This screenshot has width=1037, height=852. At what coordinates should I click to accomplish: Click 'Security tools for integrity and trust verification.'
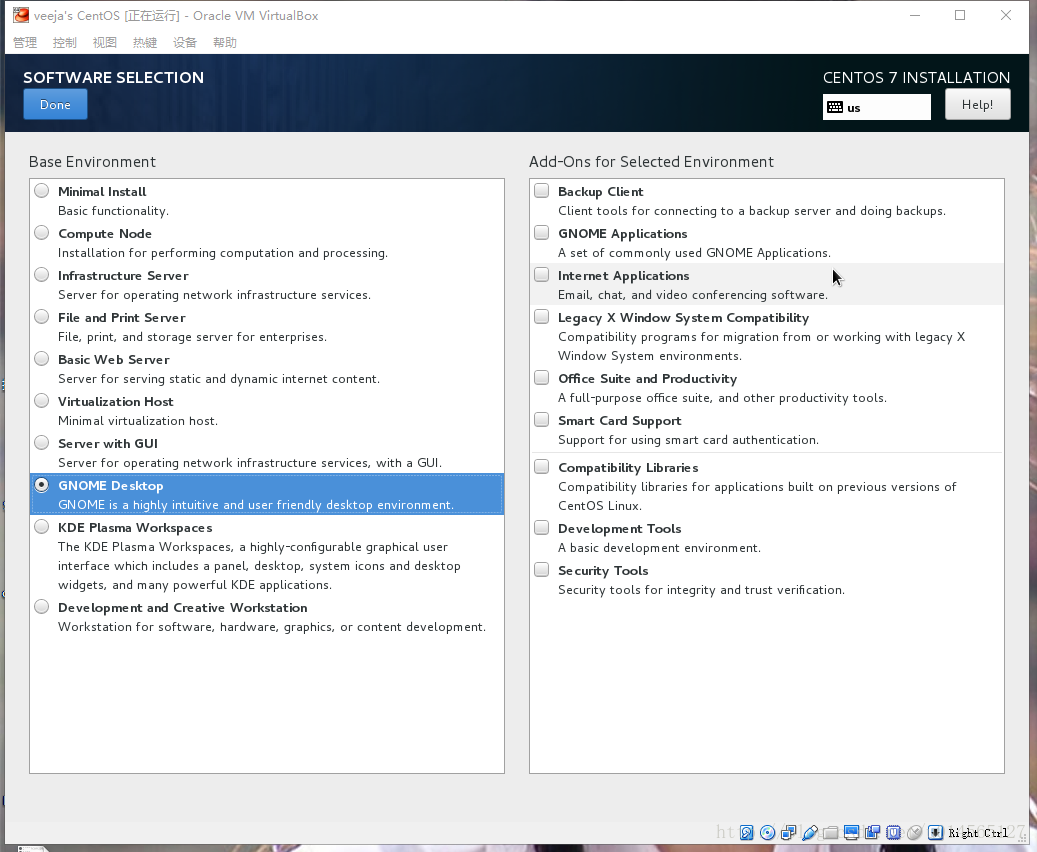[x=701, y=590]
